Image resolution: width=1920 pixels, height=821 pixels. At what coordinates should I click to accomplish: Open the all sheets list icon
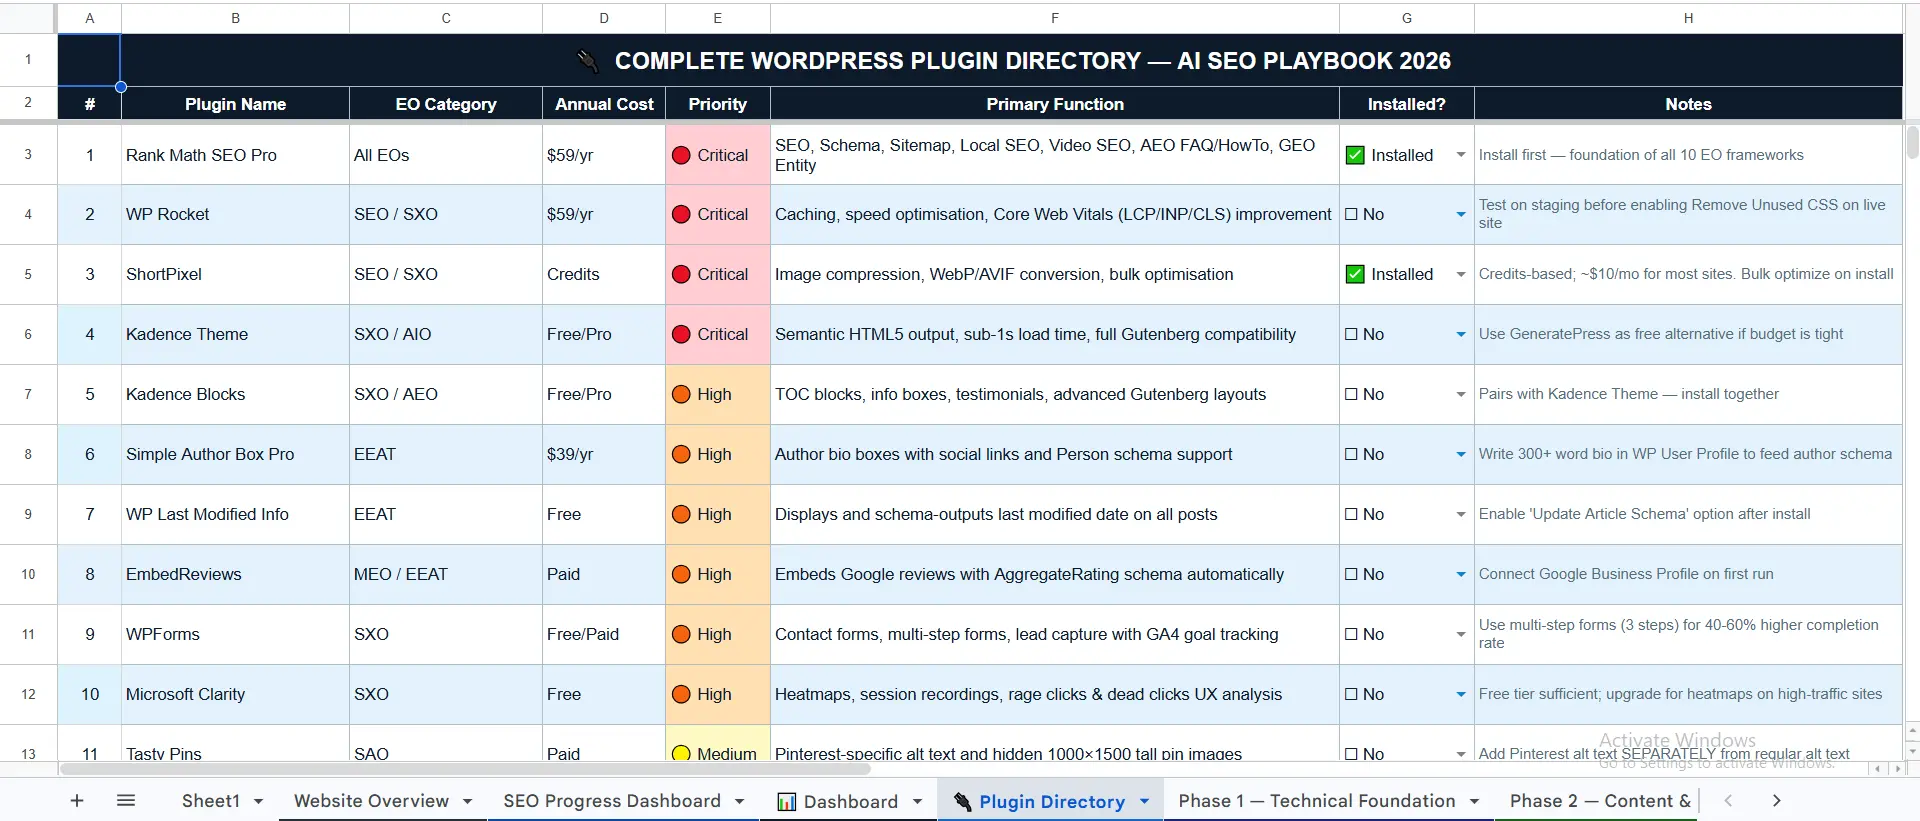pyautogui.click(x=126, y=800)
